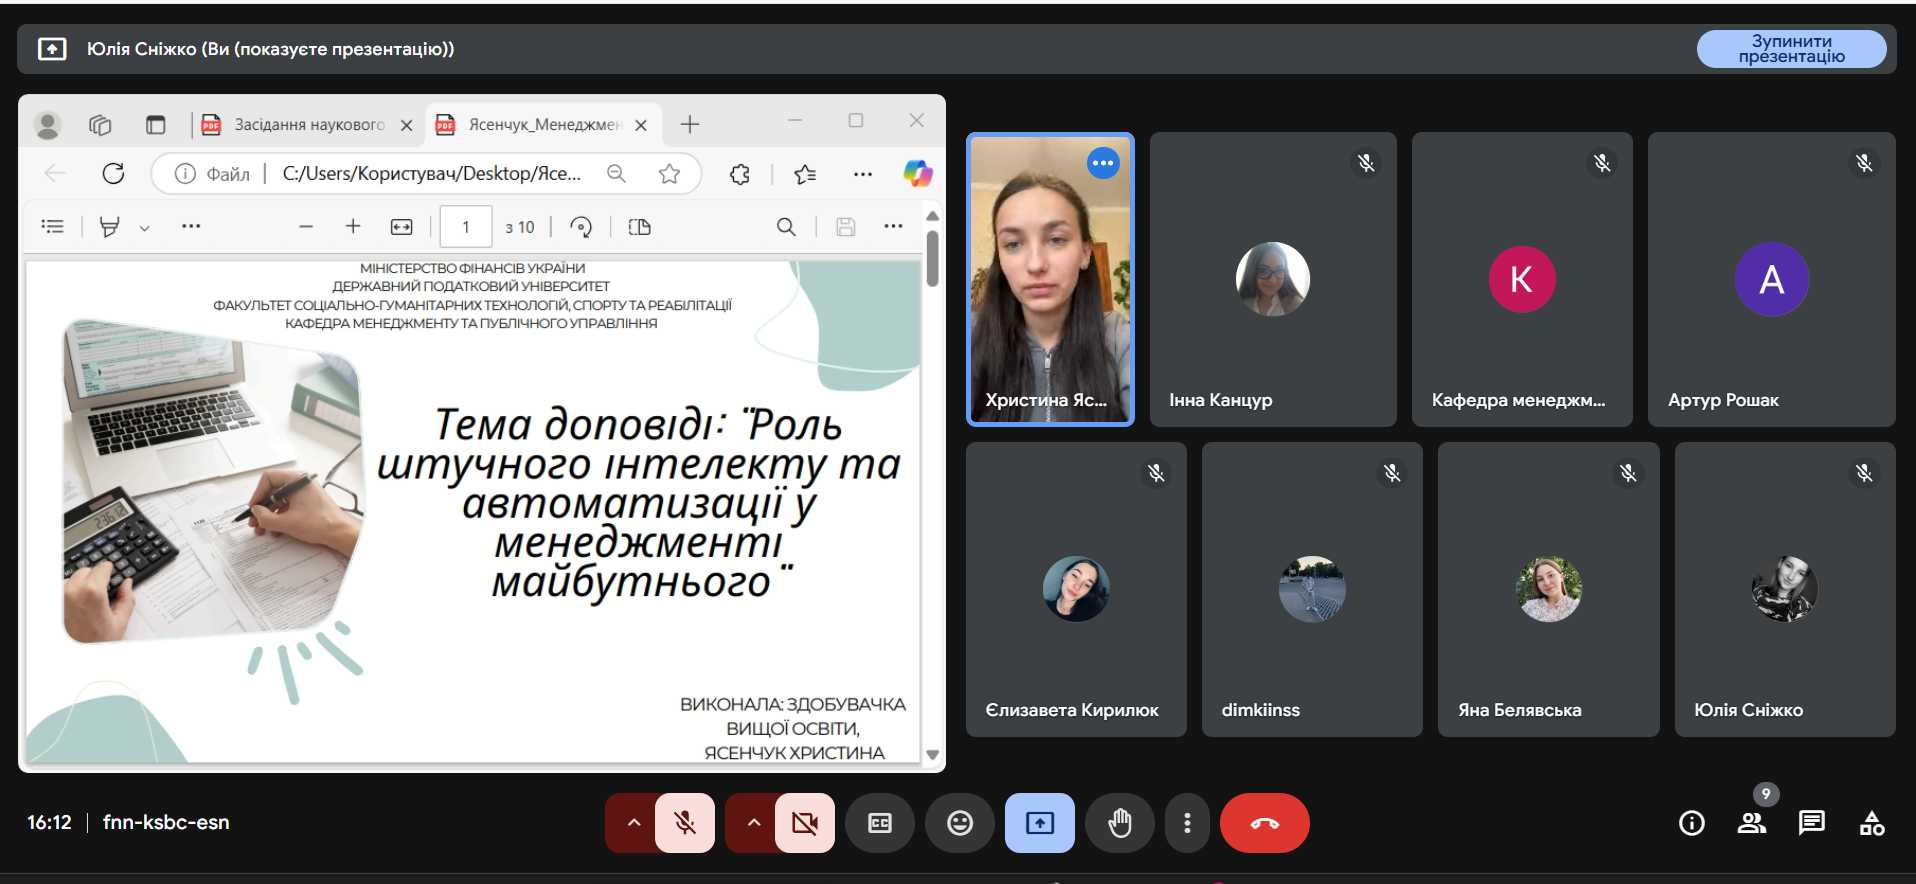Image resolution: width=1916 pixels, height=884 pixels.
Task: Select Артур Рошак participant tile
Action: click(1772, 280)
